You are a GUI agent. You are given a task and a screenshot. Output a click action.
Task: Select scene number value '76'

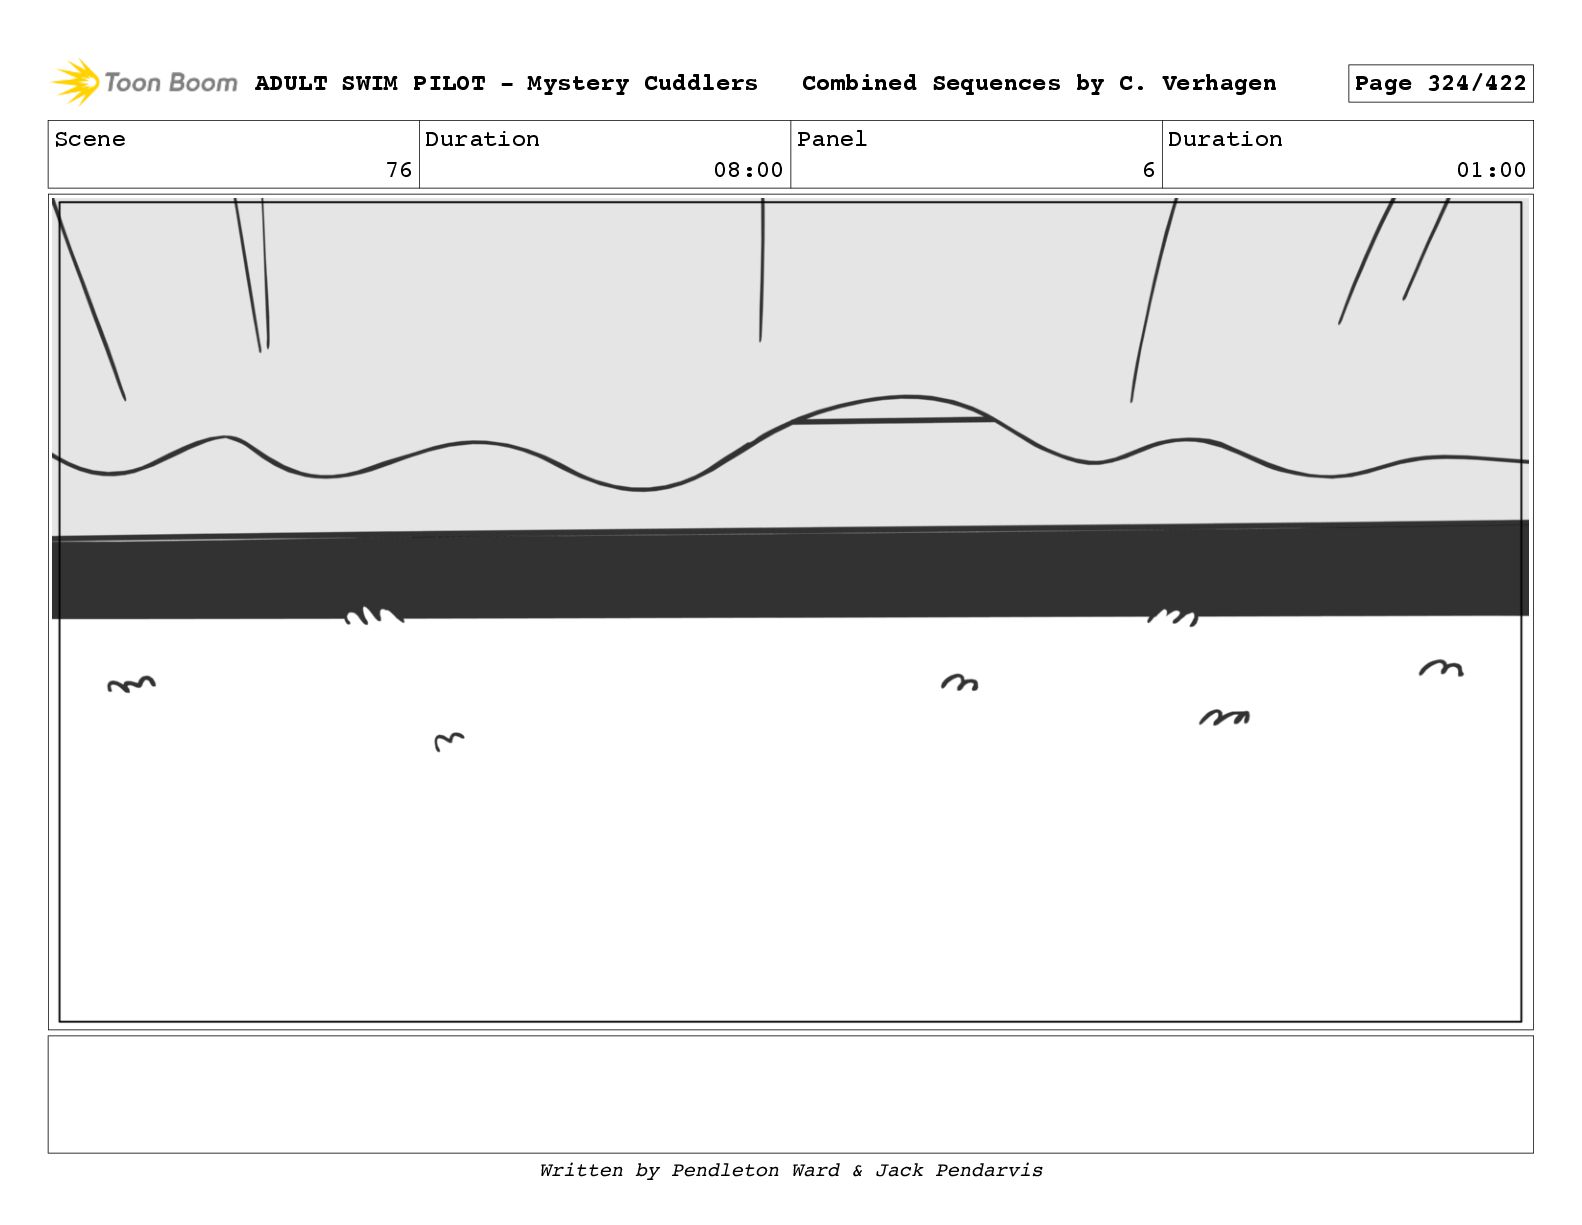(399, 170)
